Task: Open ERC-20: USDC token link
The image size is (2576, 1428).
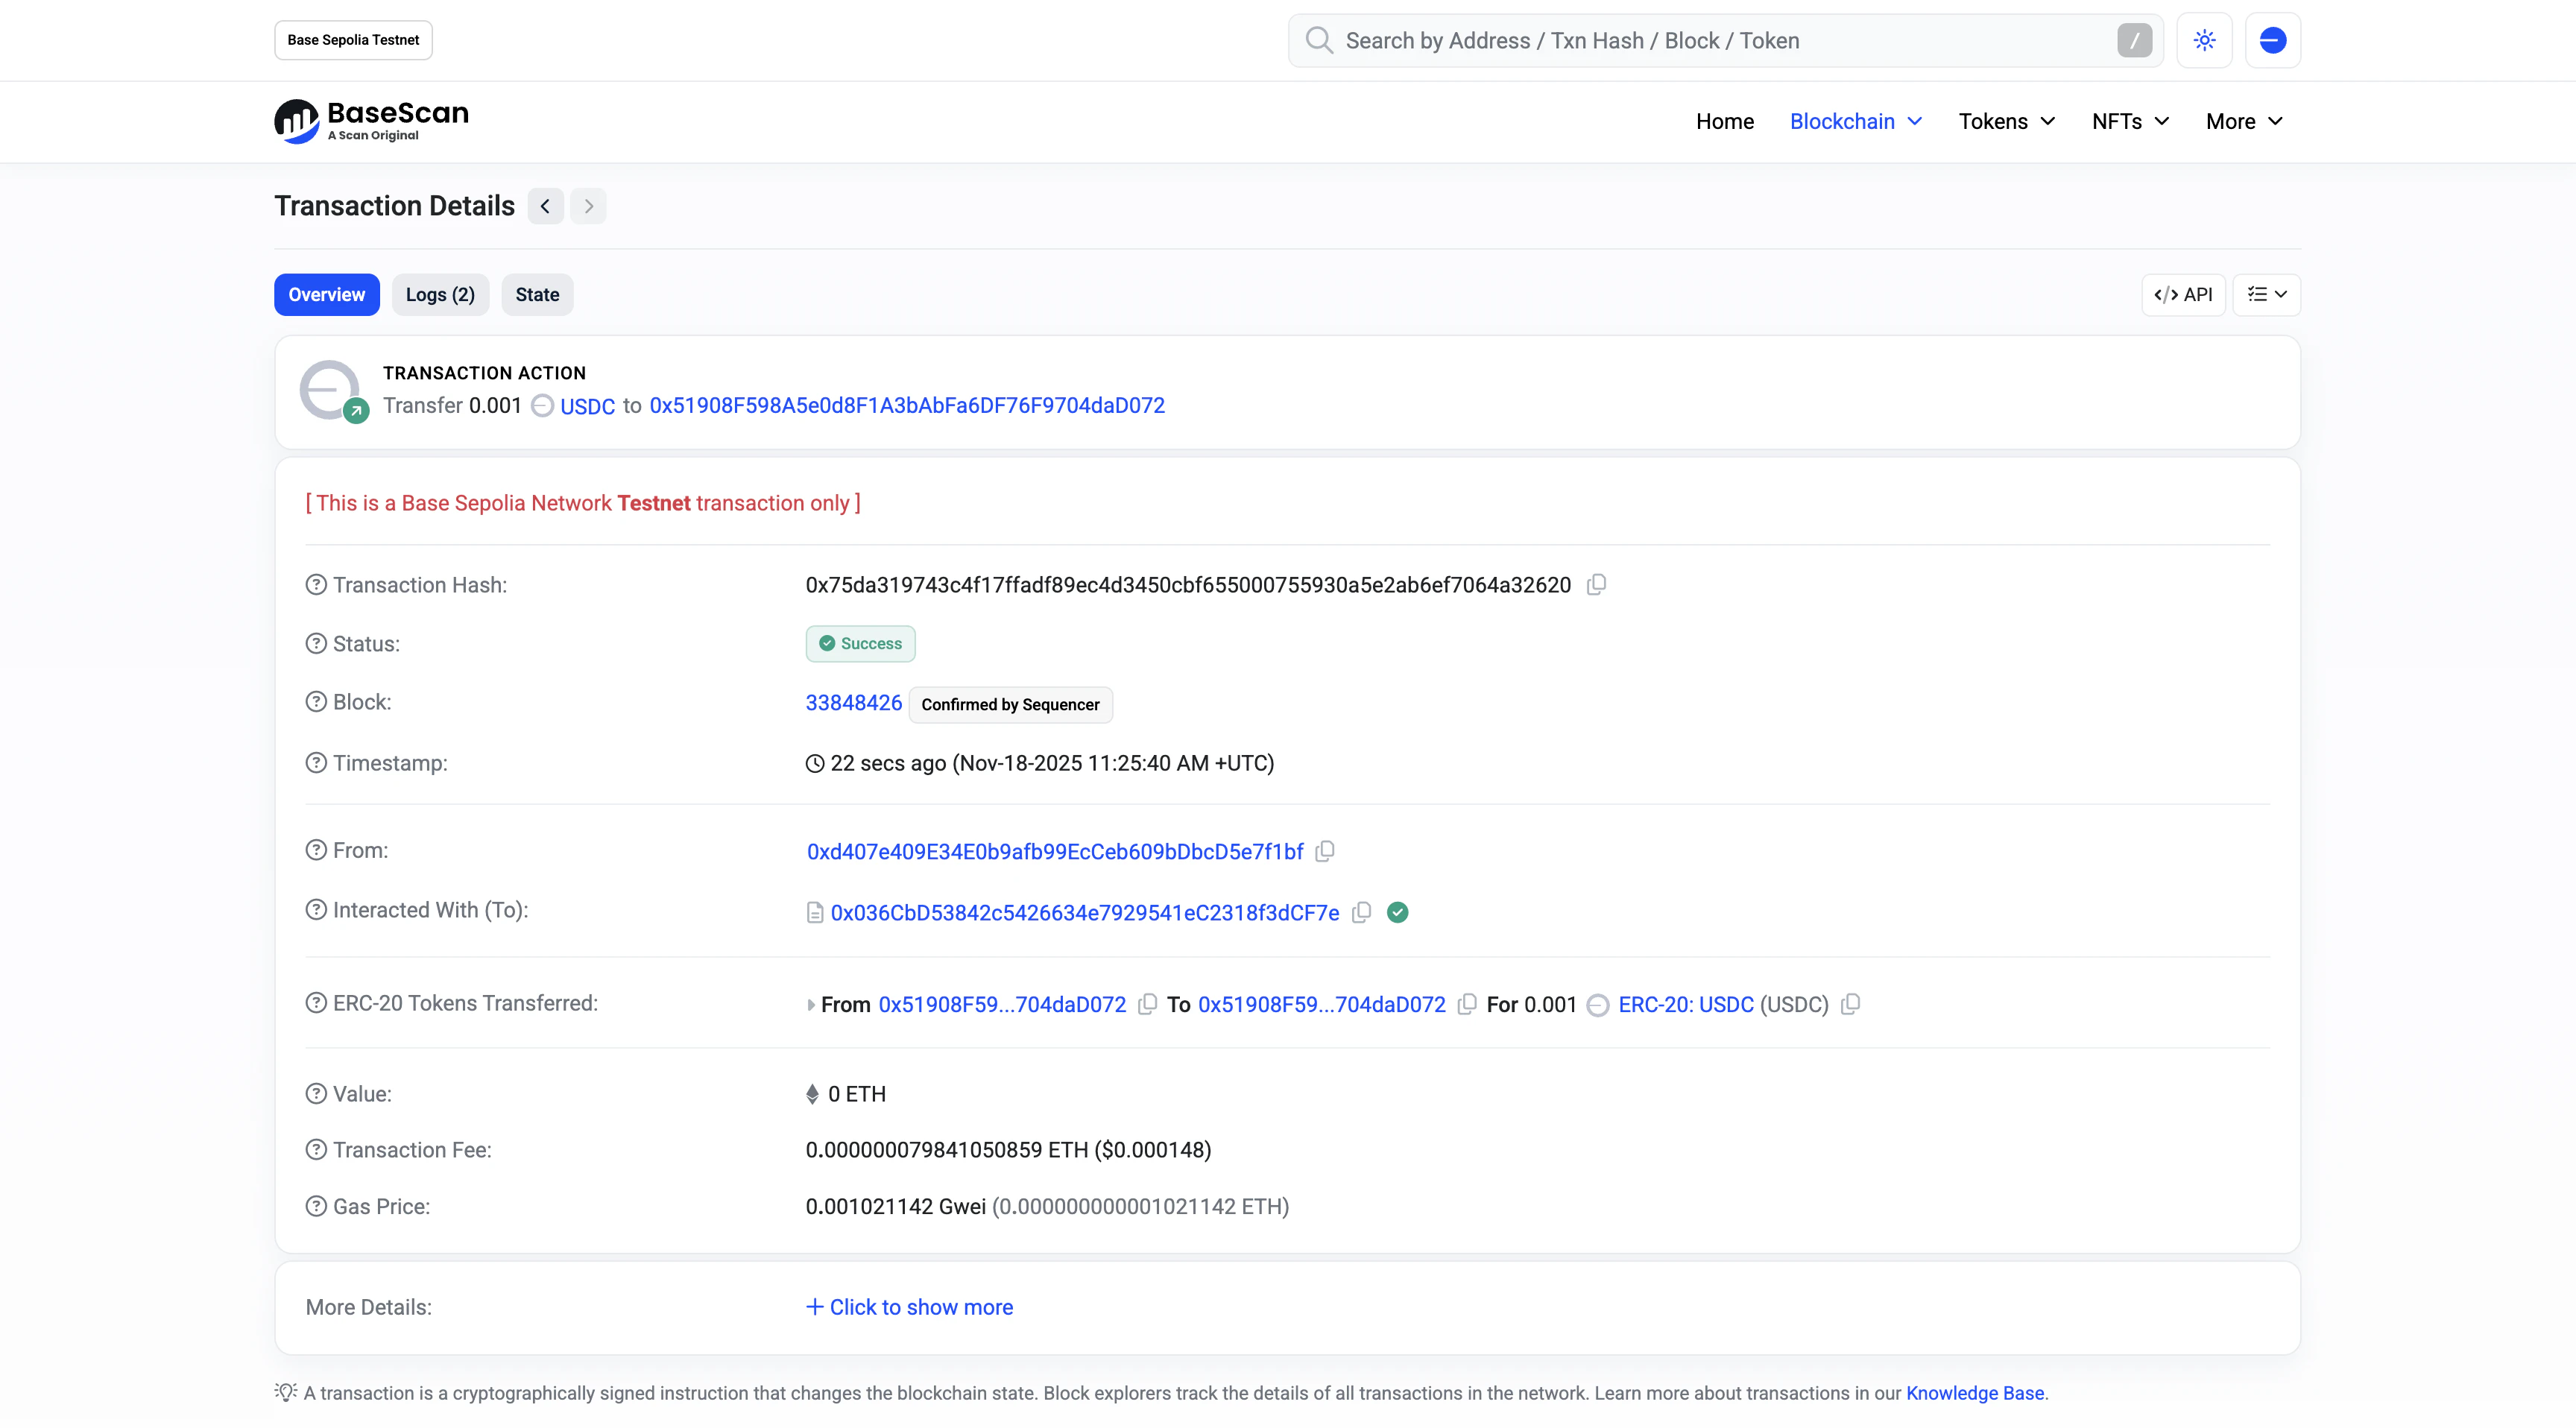Action: tap(1686, 1004)
